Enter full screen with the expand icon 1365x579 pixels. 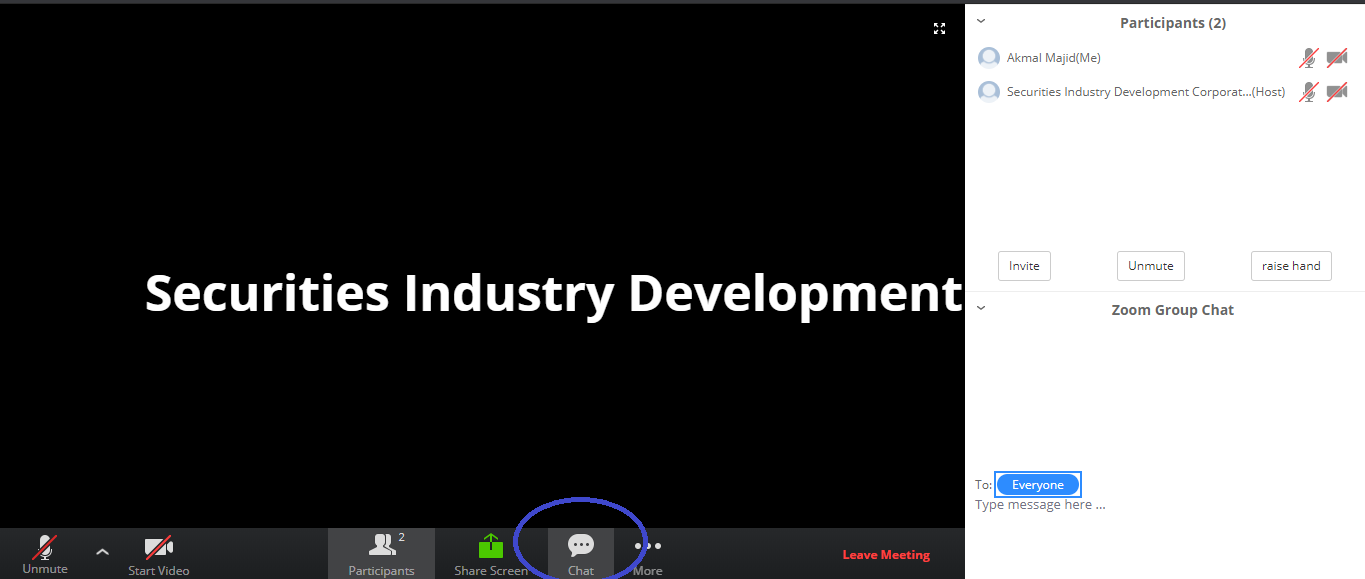[x=939, y=29]
